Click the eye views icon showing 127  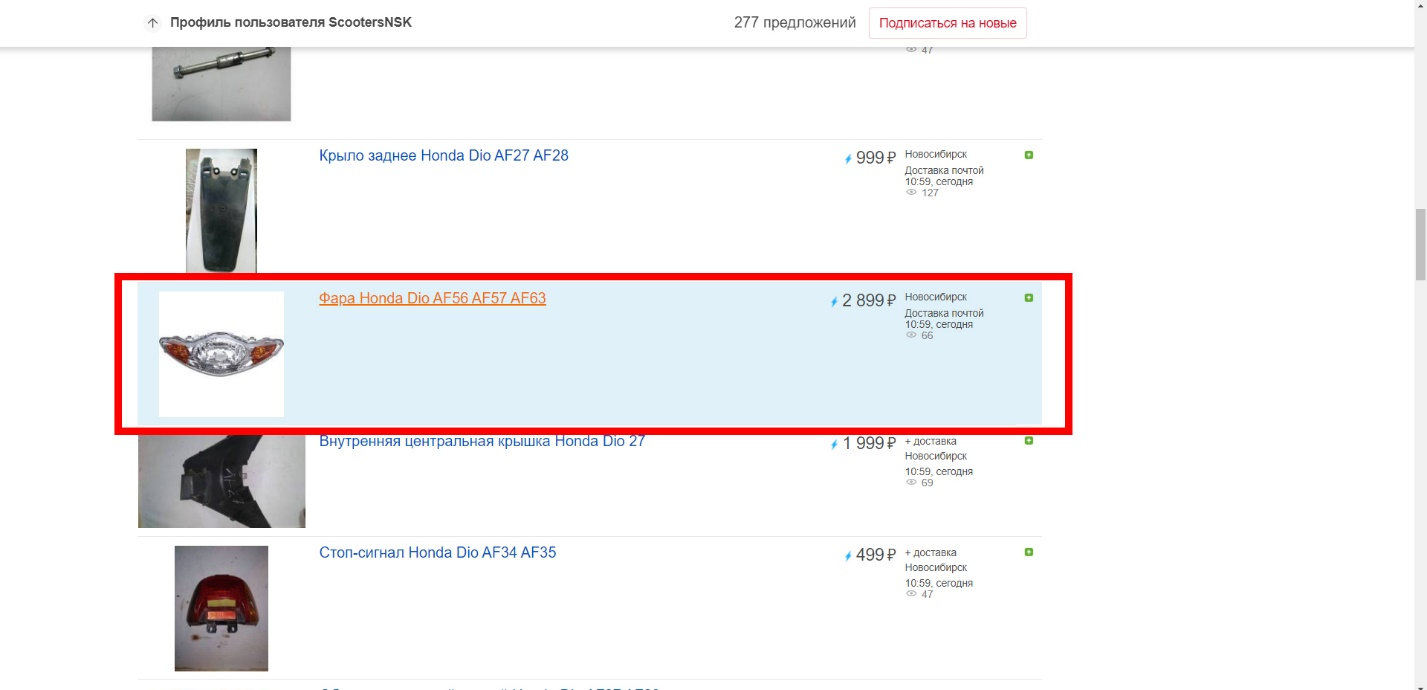(x=911, y=193)
